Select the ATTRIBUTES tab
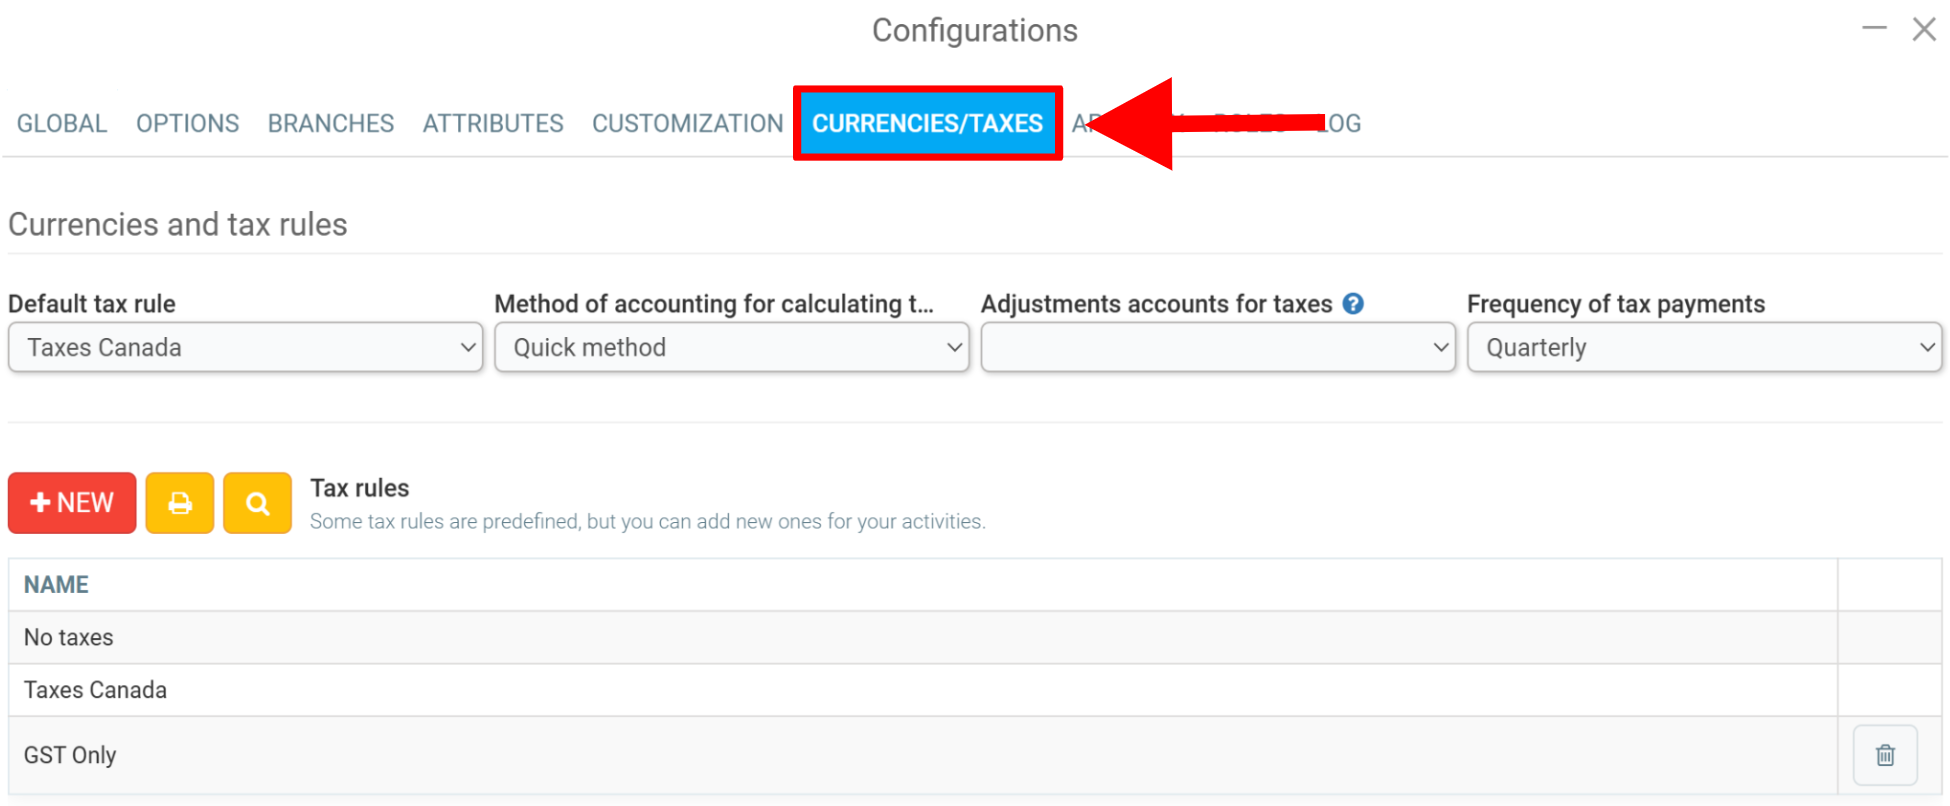Image resolution: width=1950 pixels, height=806 pixels. click(x=493, y=123)
